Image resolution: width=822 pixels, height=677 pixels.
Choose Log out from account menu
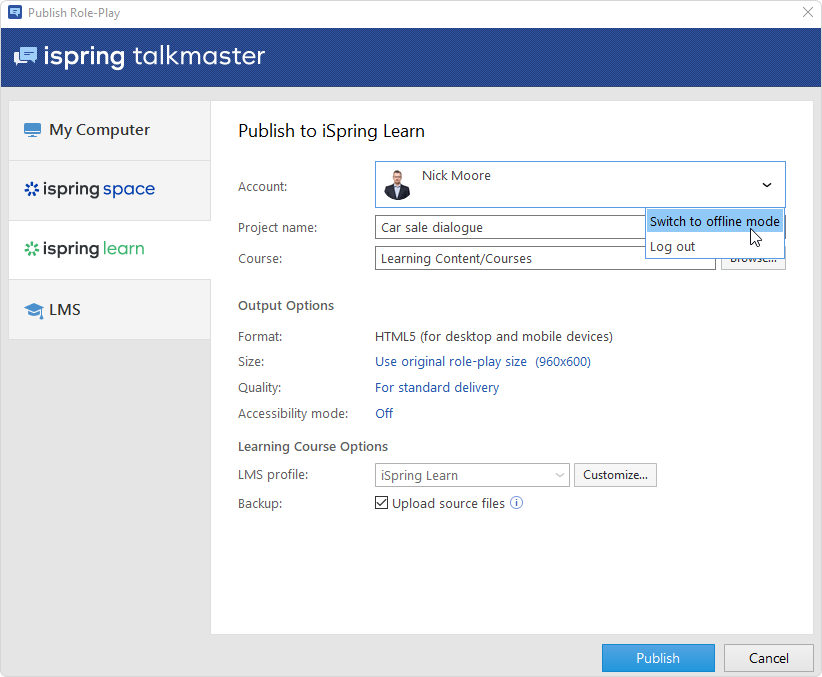coord(673,246)
